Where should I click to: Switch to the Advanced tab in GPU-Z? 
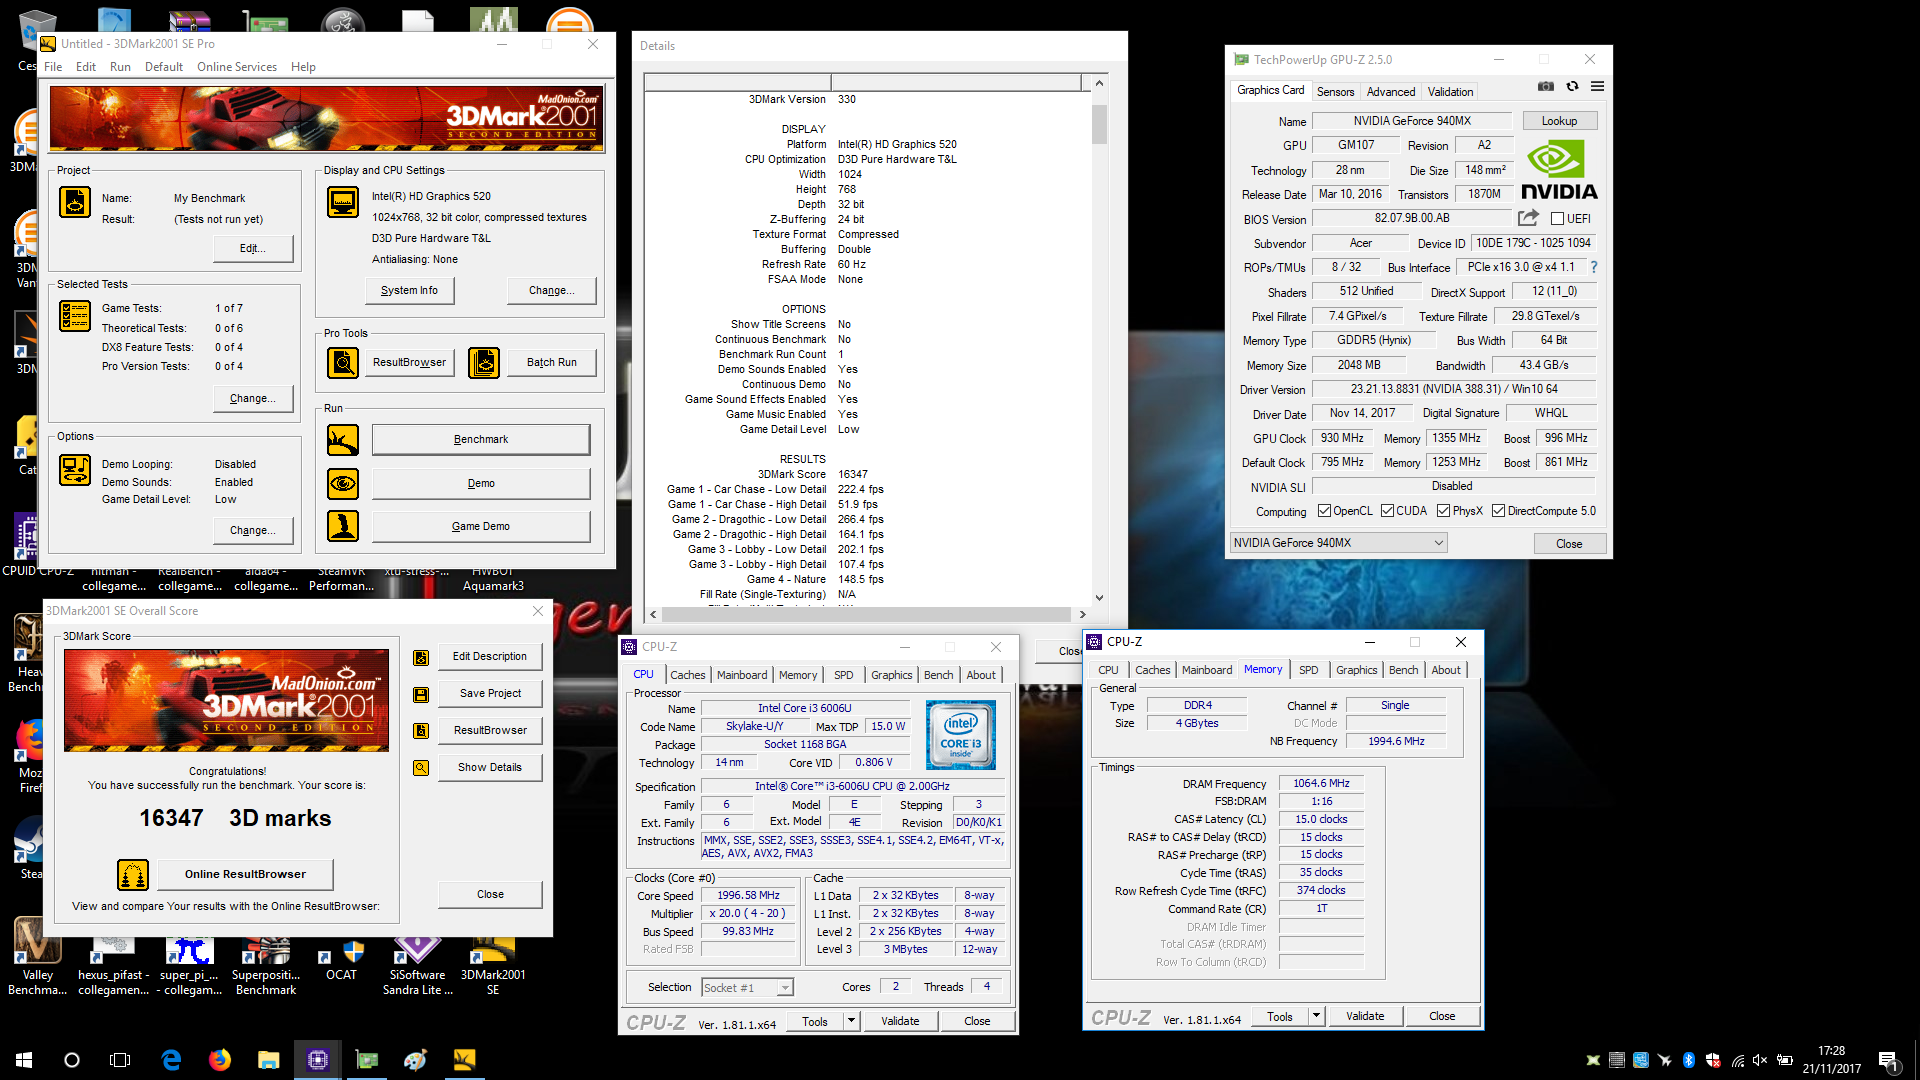pos(1390,91)
